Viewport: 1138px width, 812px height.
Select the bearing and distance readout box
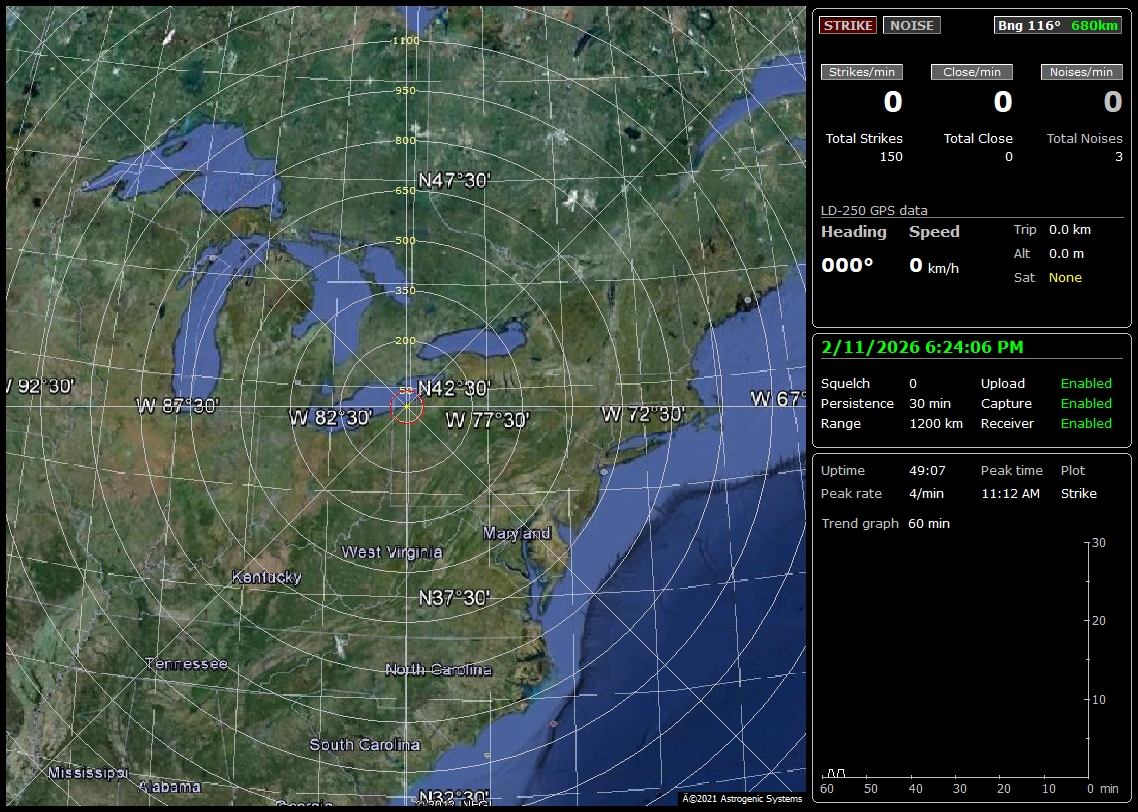pos(1057,26)
